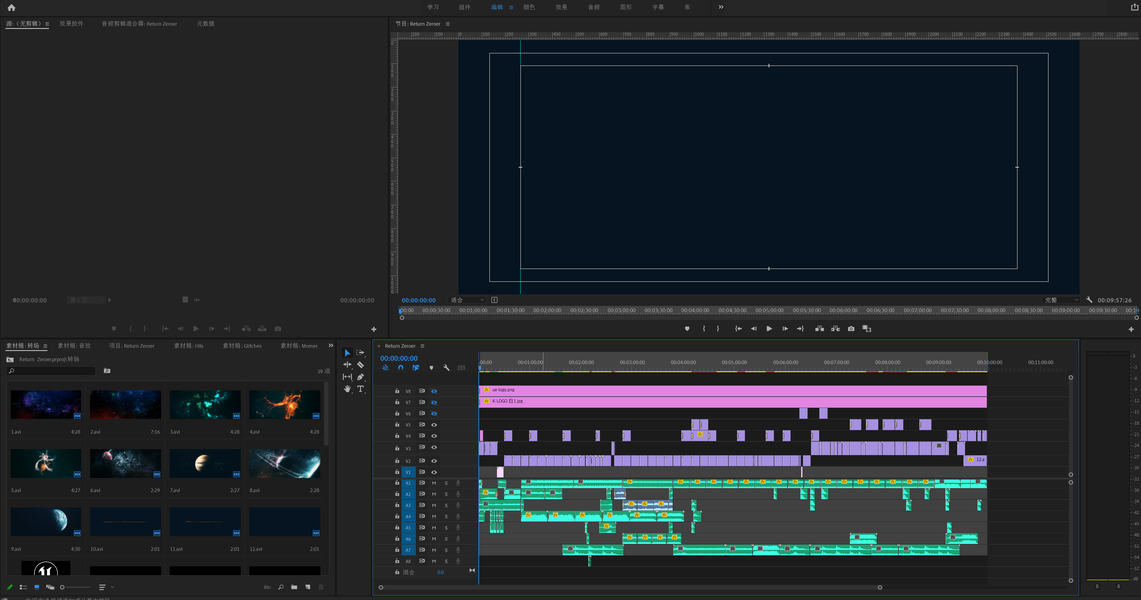Expand hidden bin panel tabs chevron
1141x600 pixels.
[330, 345]
